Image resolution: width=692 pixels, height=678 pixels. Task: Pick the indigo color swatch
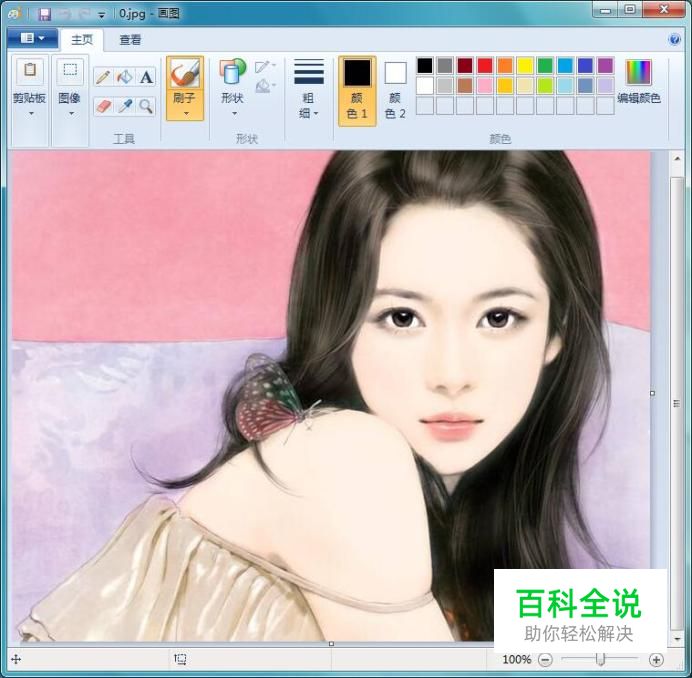coord(586,65)
